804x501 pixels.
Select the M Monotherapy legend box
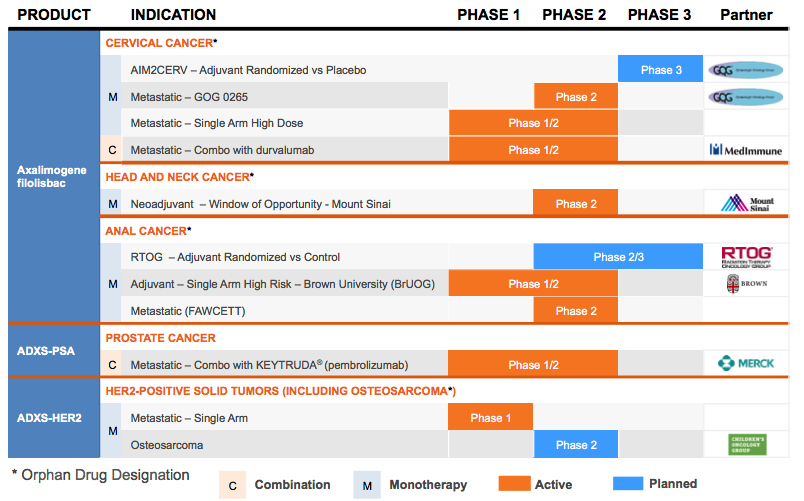point(367,485)
